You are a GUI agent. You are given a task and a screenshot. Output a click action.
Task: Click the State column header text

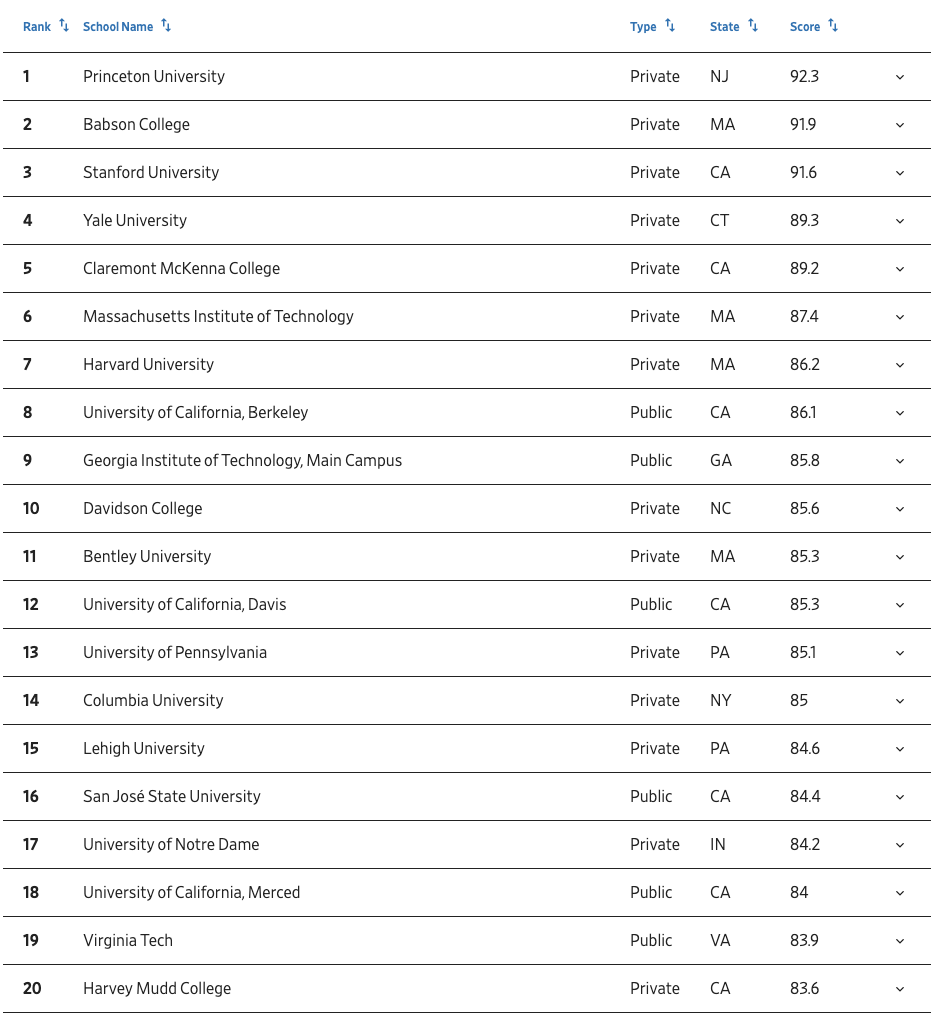pos(725,27)
